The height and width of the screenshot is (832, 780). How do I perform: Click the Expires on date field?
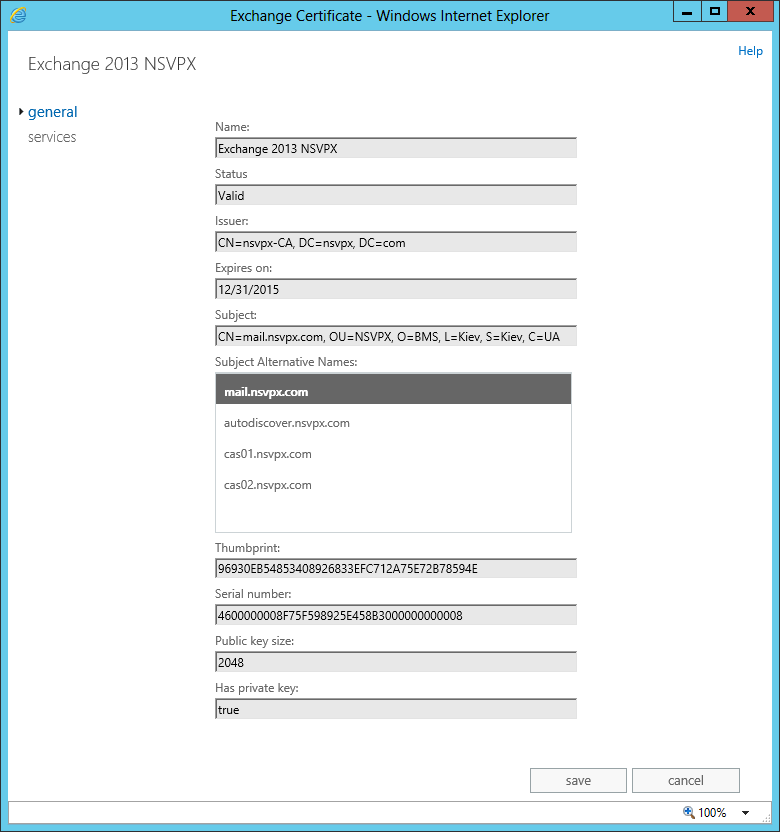tap(396, 290)
